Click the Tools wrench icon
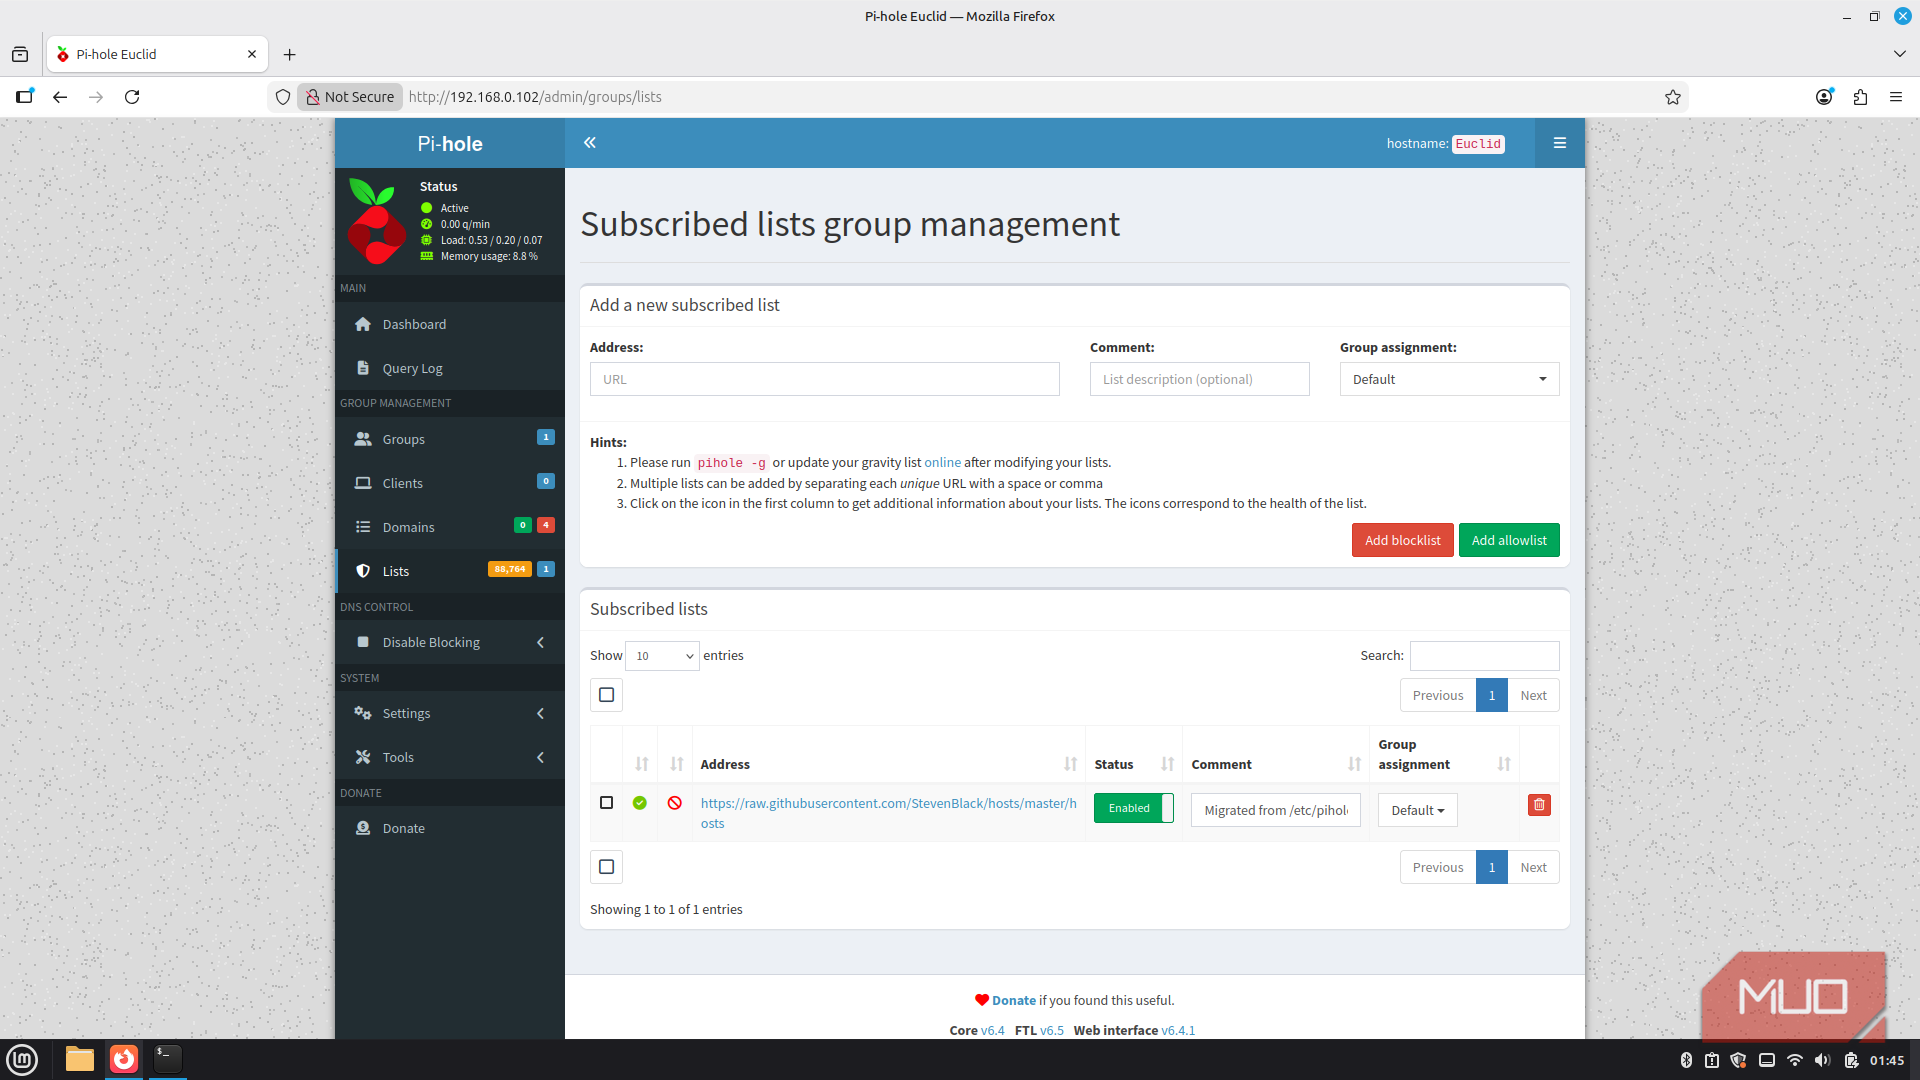 [x=363, y=757]
